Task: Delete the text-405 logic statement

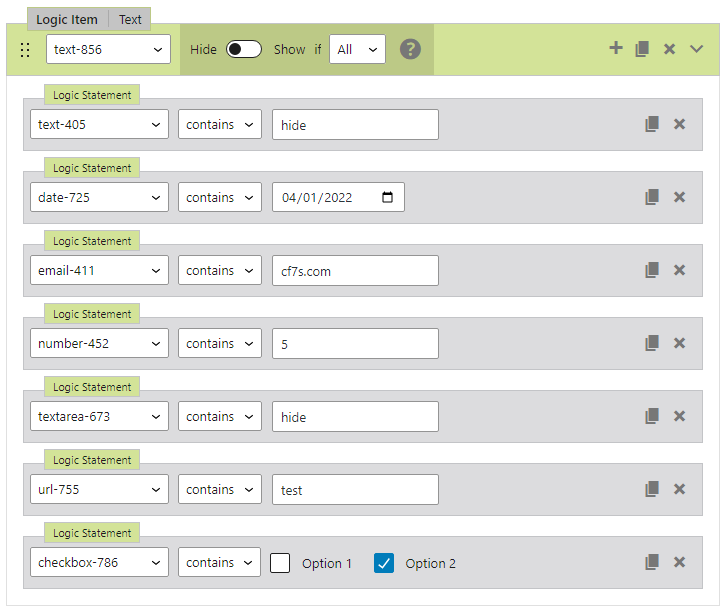Action: point(679,124)
